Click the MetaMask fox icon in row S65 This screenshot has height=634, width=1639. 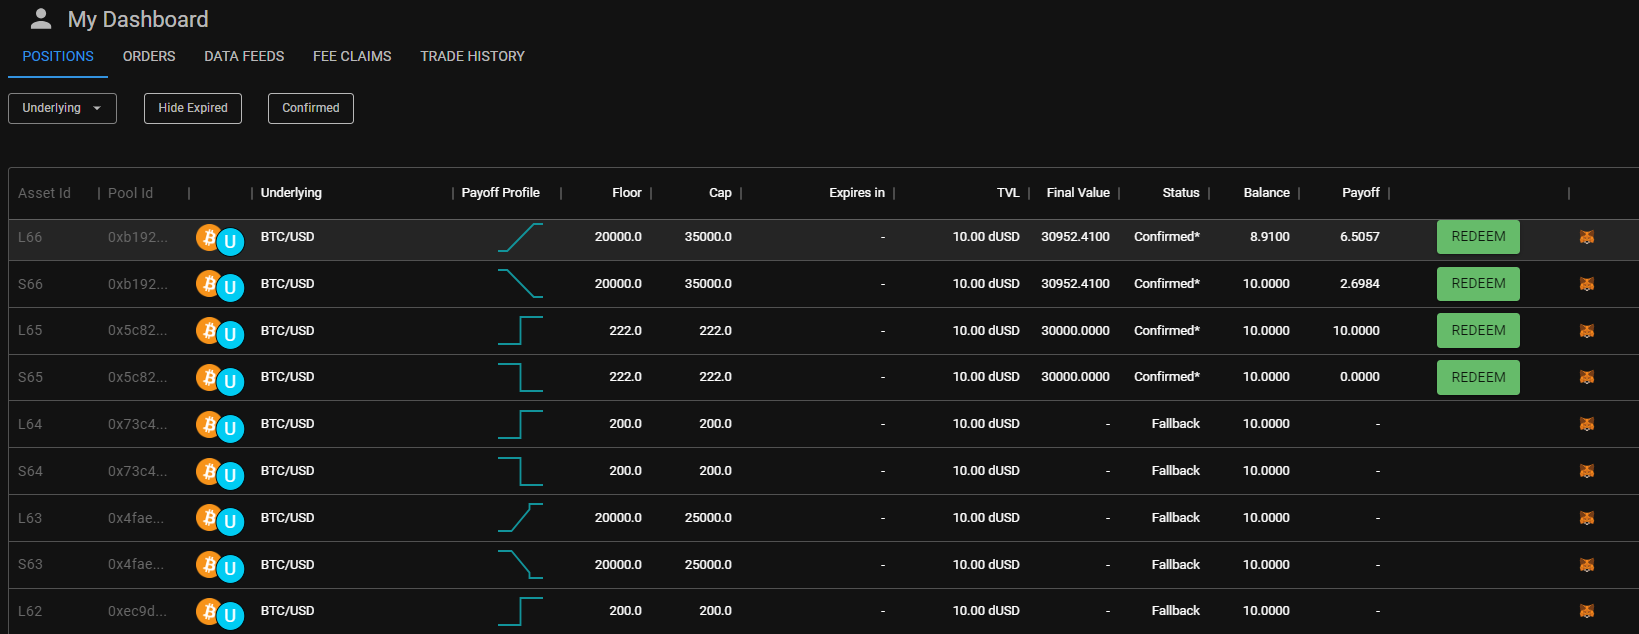pyautogui.click(x=1586, y=377)
